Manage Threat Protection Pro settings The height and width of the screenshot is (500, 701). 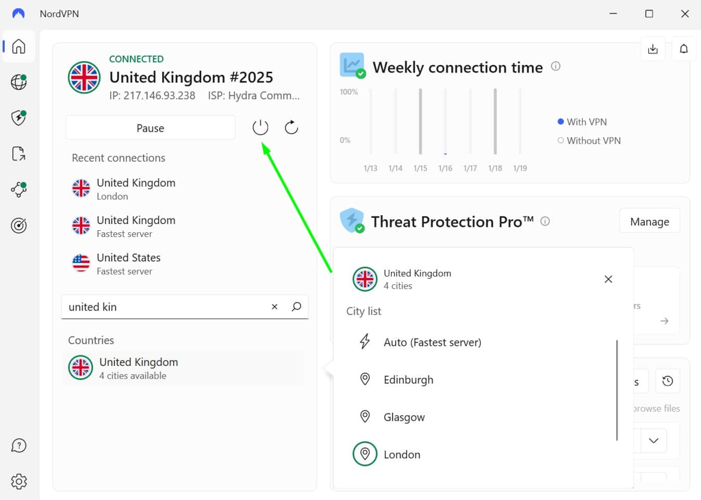pos(649,221)
